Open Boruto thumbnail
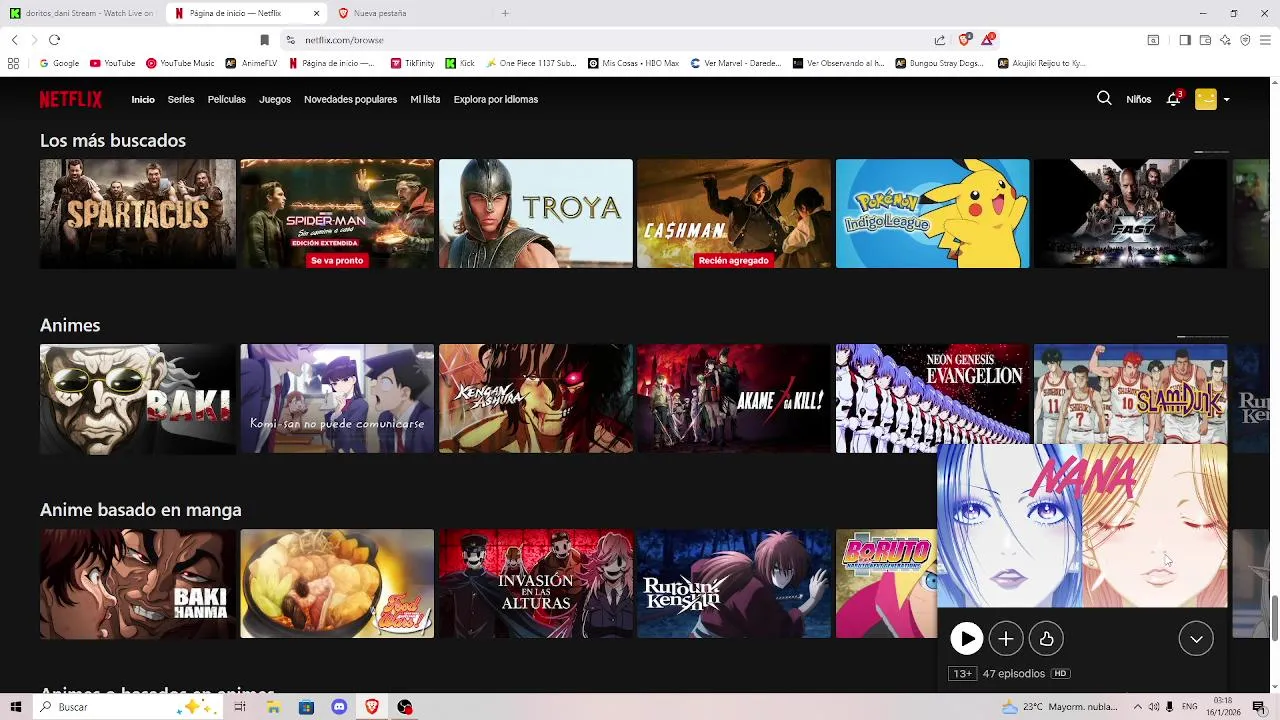Viewport: 1280px width, 720px height. [886, 584]
